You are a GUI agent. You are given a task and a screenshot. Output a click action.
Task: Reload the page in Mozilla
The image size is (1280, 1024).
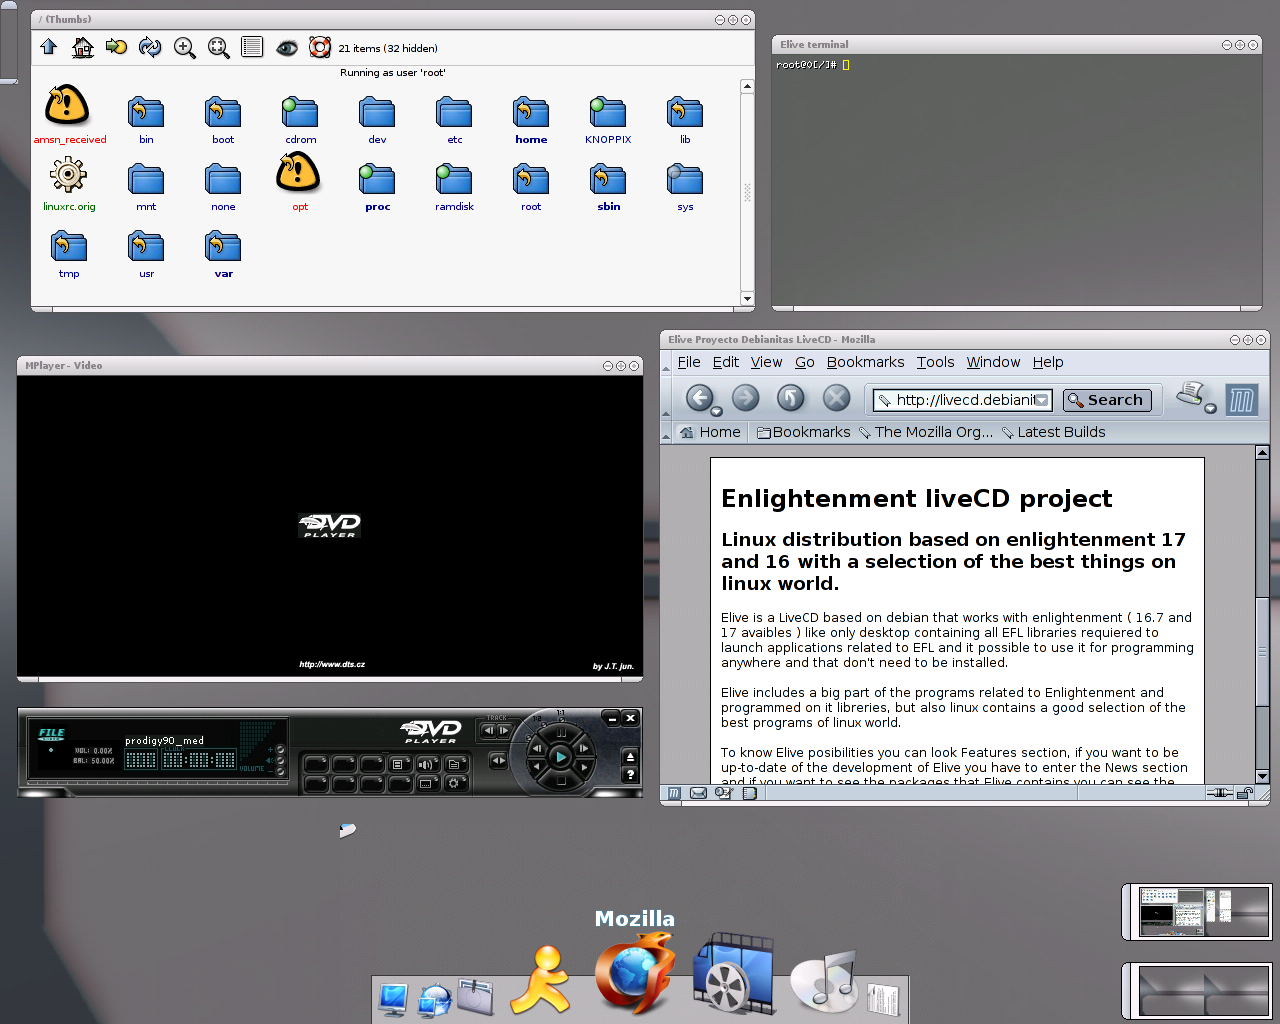coord(791,398)
